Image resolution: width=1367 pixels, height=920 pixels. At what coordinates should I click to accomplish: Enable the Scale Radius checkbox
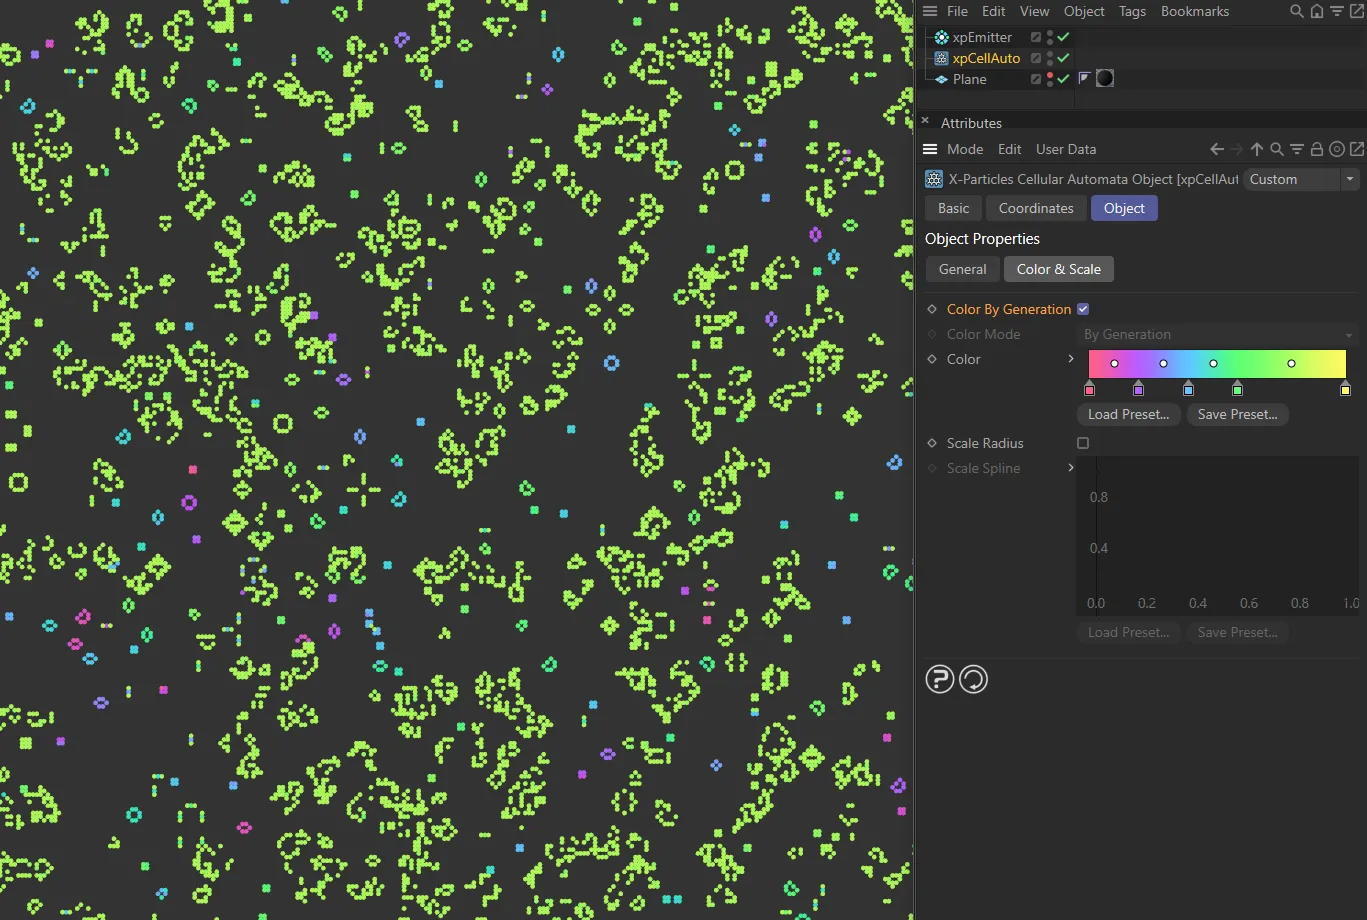coord(1083,443)
